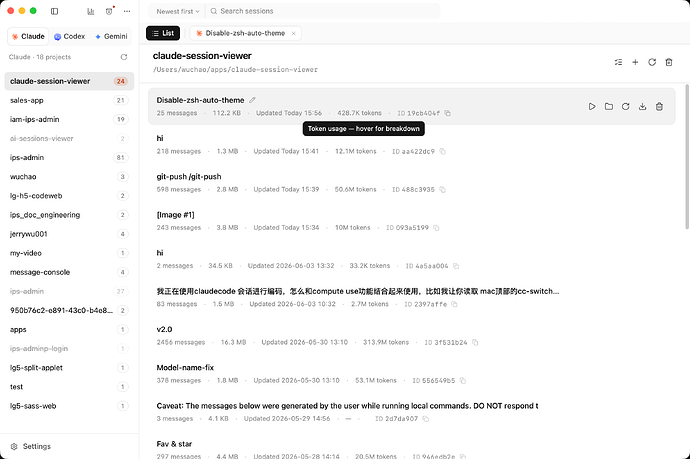This screenshot has height=459, width=690.
Task: Select the apps project
Action: click(69, 330)
